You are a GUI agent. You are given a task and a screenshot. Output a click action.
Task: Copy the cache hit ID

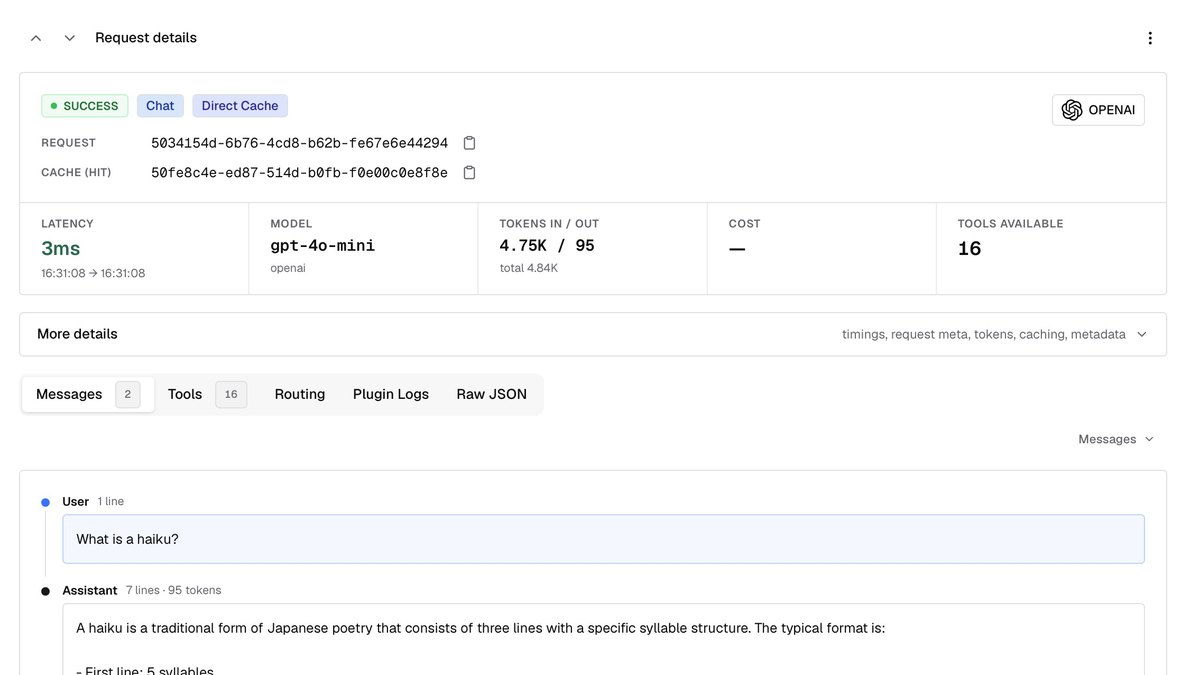click(x=469, y=173)
